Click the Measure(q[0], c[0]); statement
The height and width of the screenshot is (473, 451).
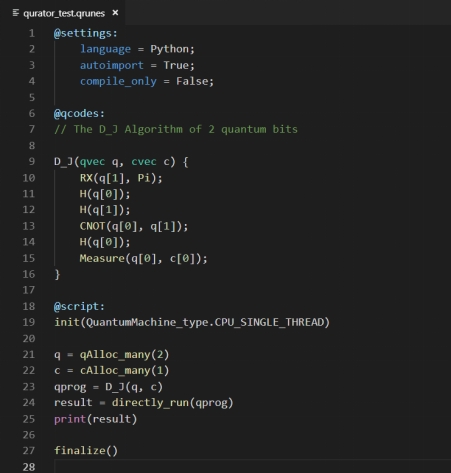(x=143, y=258)
